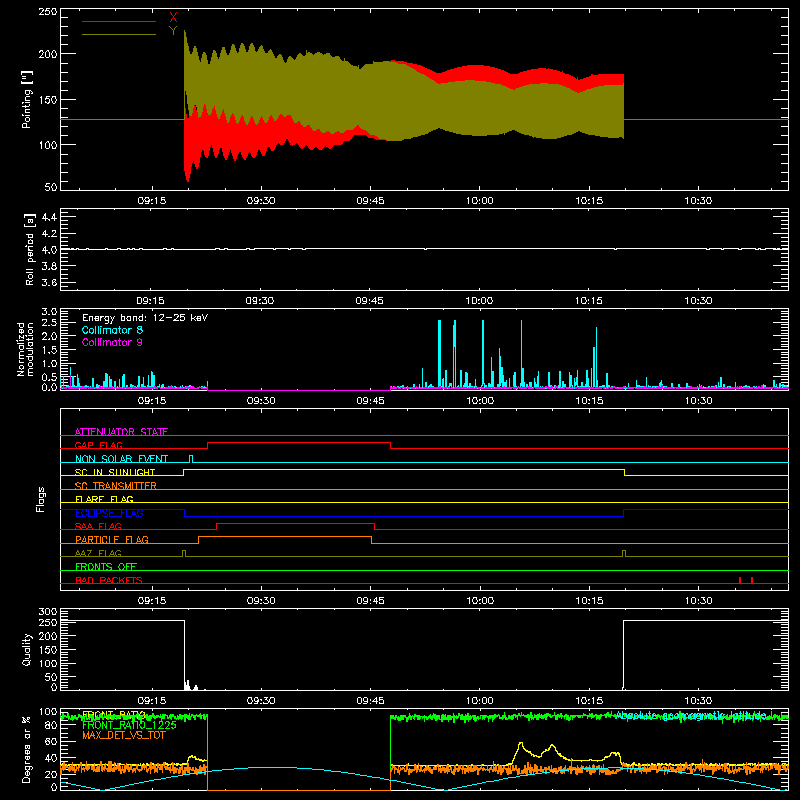
Task: Click the 3.0 tick on modulation axis
Action: (x=49, y=312)
